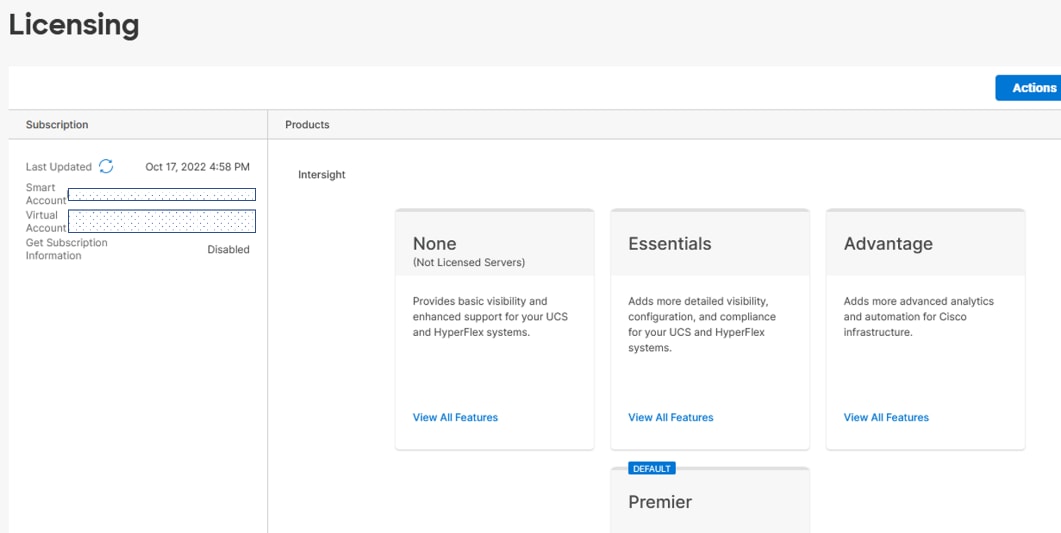Click the Smart Account redacted field
Screen dimensions: 1061x533
tap(162, 195)
